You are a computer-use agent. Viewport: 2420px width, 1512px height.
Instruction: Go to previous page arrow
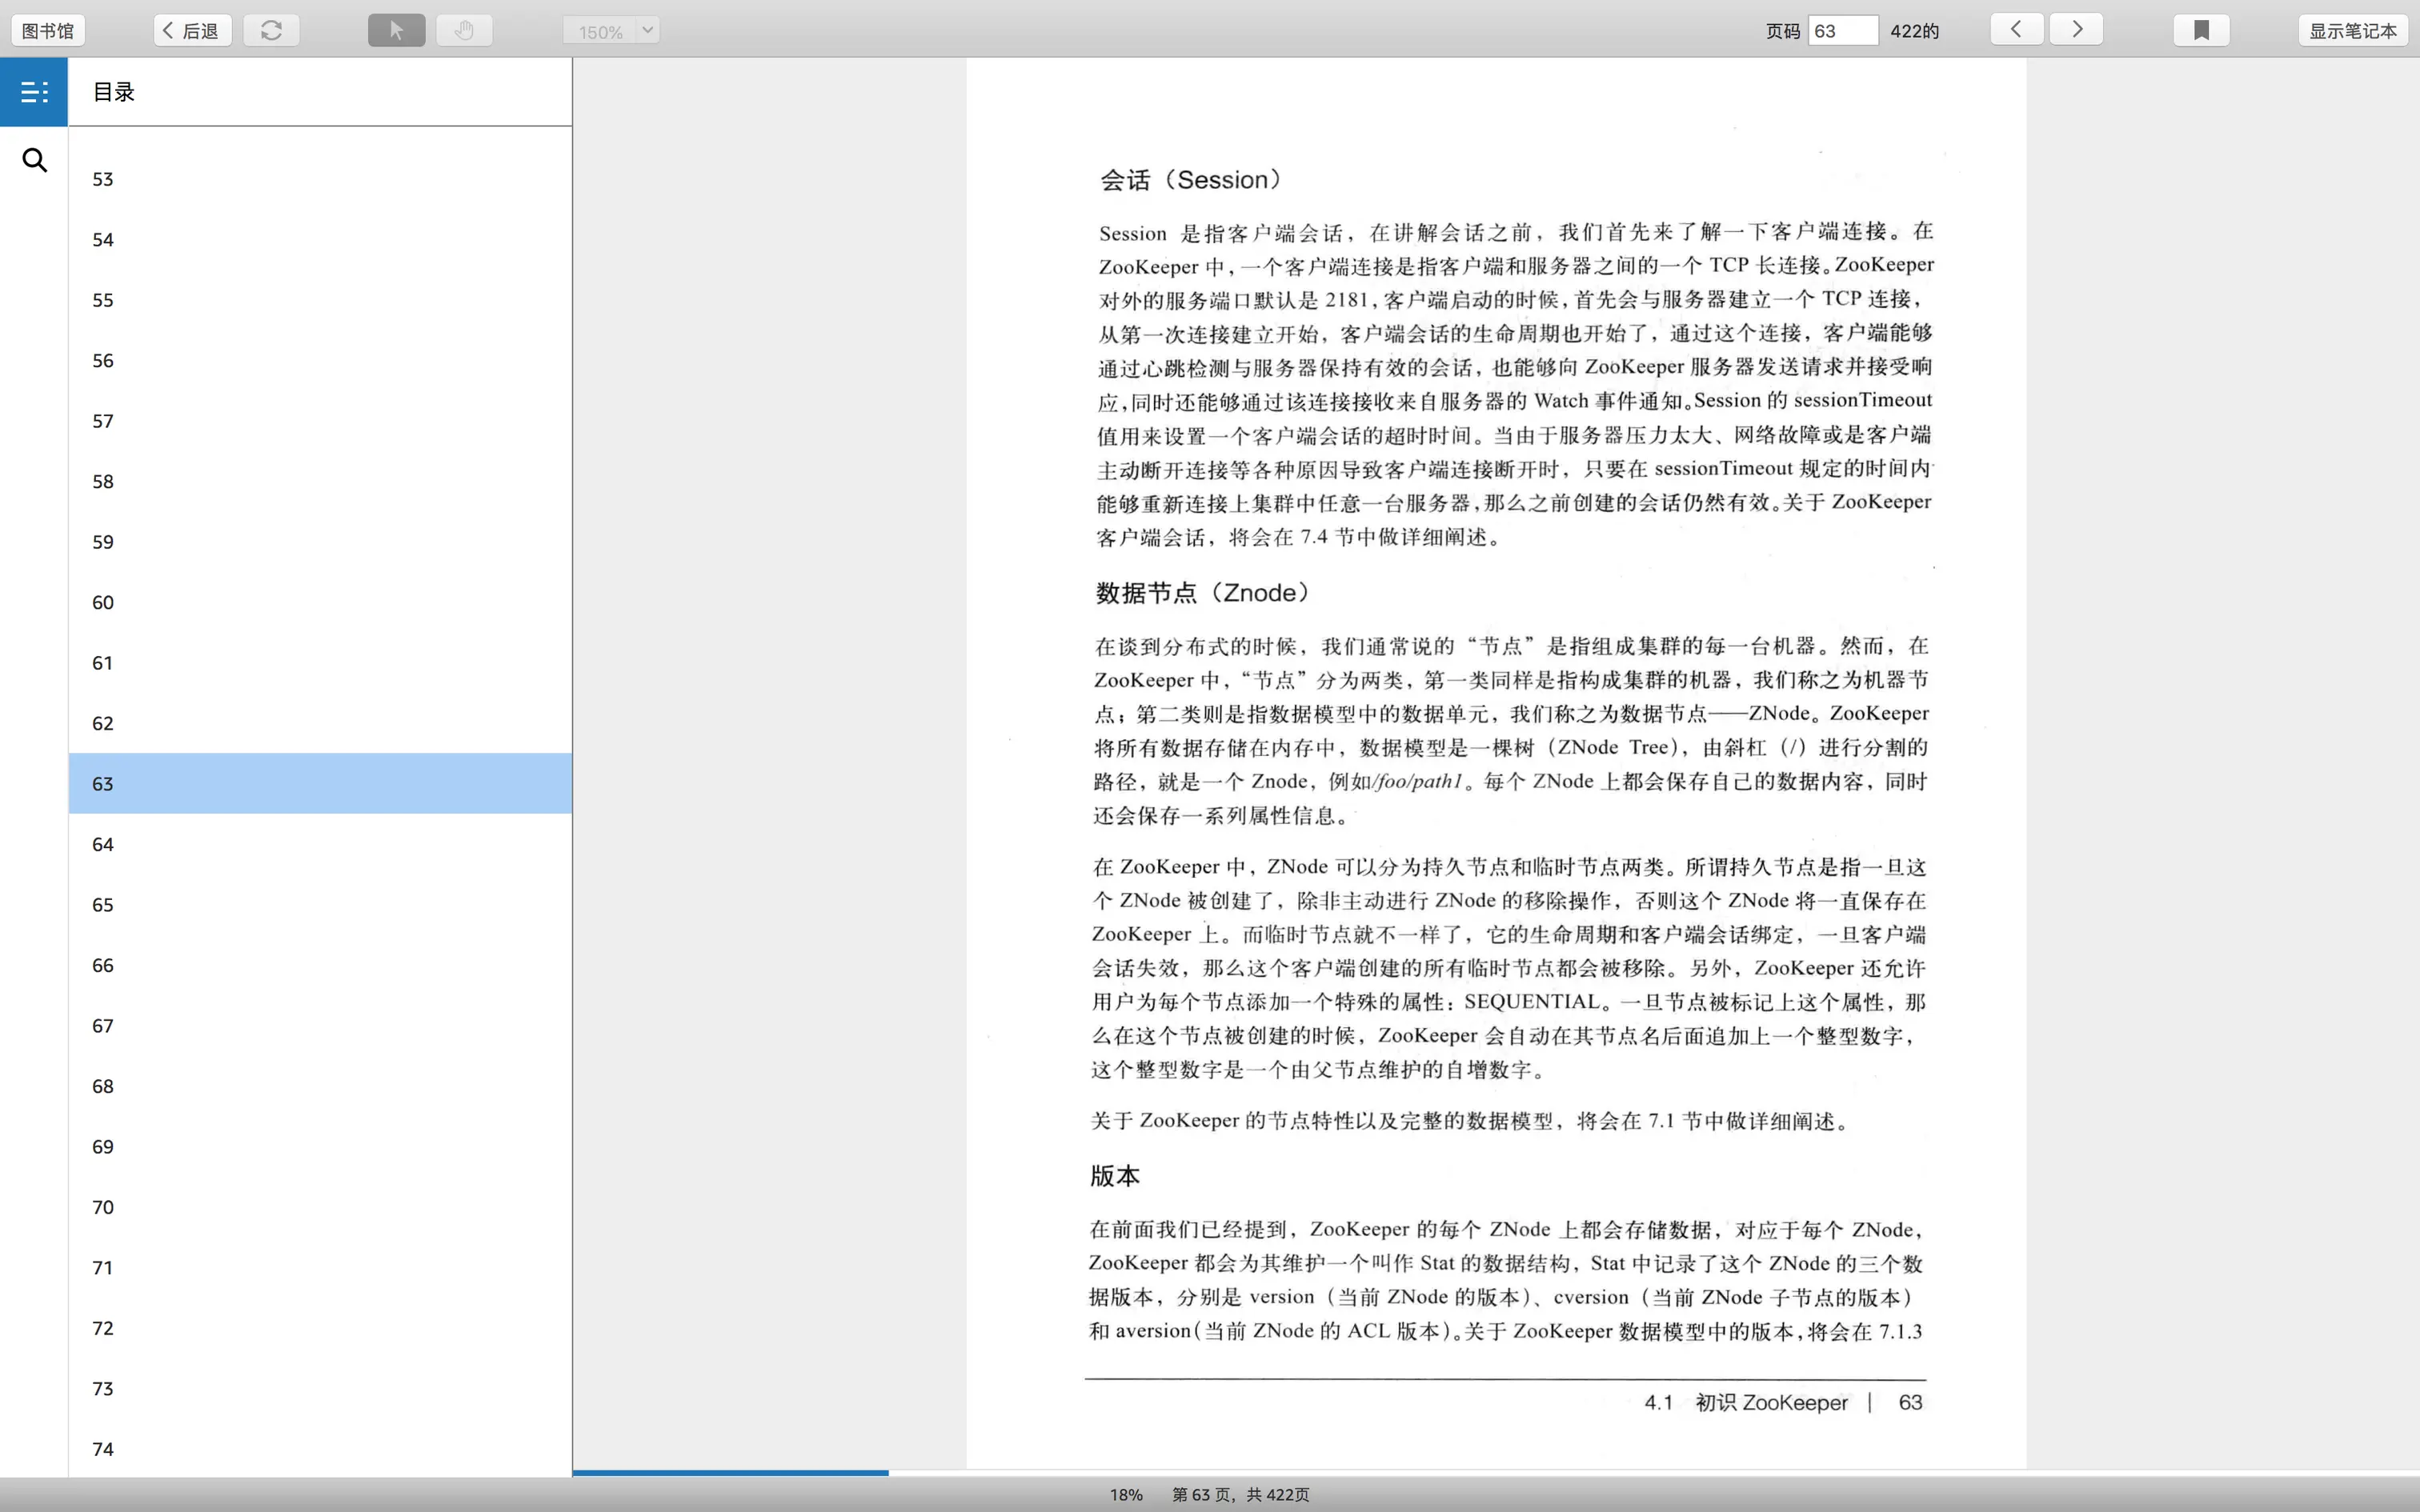2016,29
